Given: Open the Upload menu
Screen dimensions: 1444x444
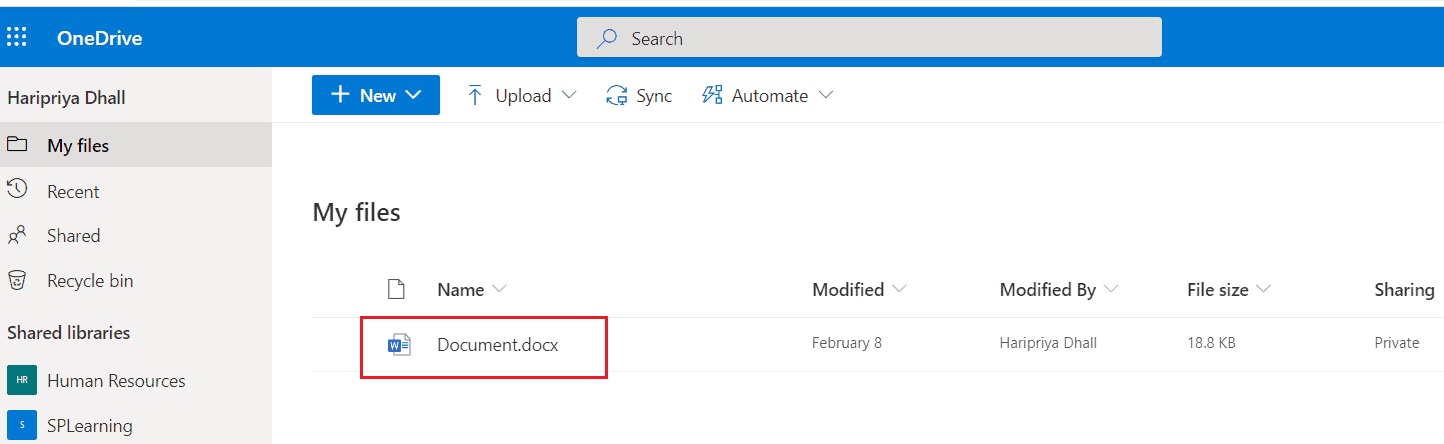Looking at the screenshot, I should coord(521,95).
